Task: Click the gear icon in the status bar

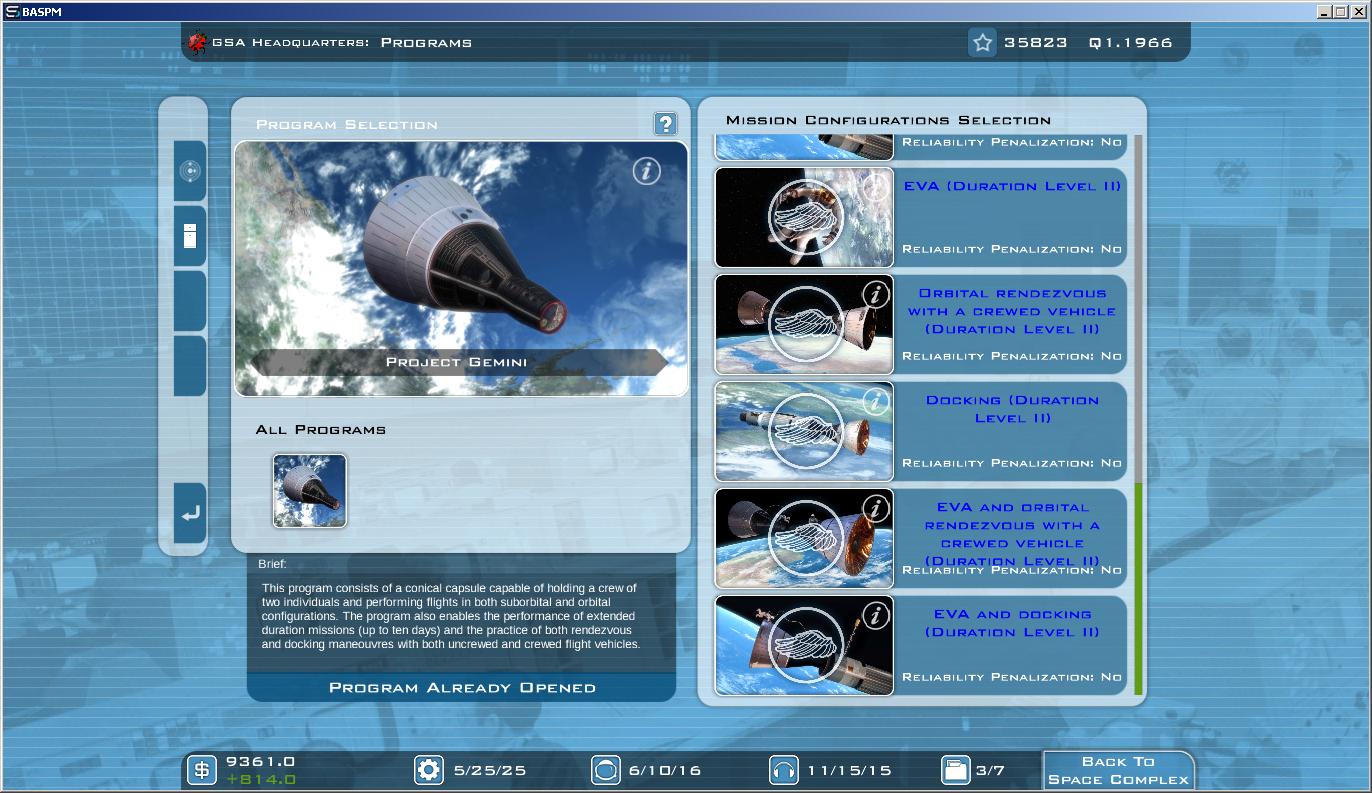Action: click(x=428, y=770)
